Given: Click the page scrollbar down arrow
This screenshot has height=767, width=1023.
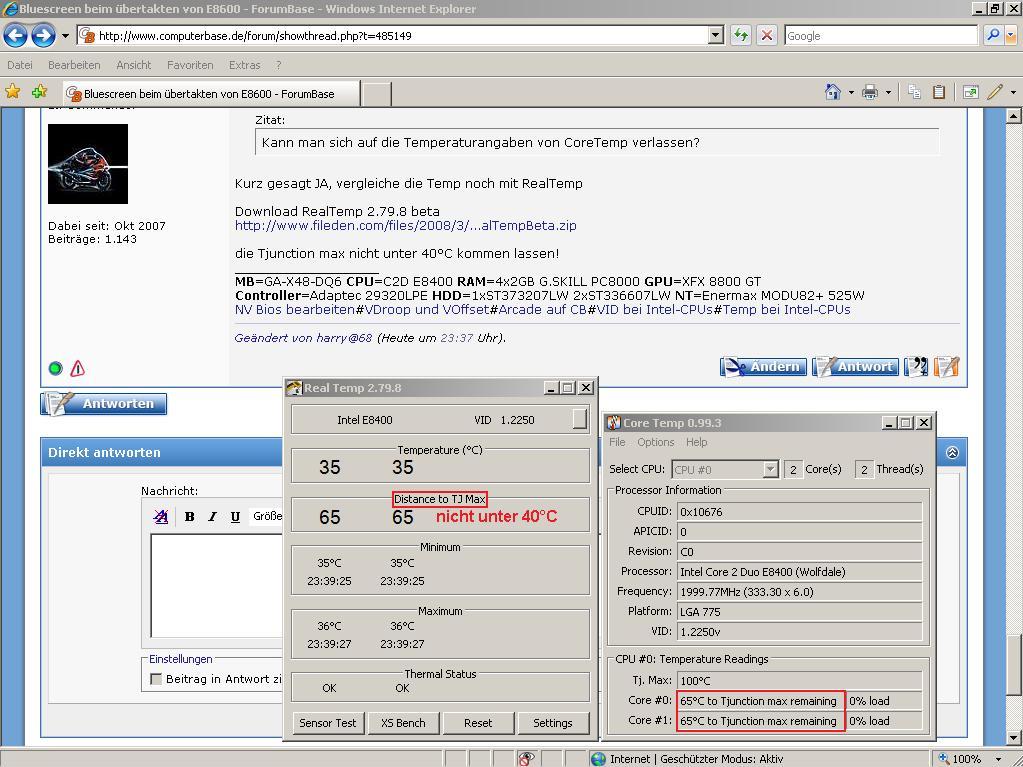Looking at the screenshot, I should tap(1013, 738).
